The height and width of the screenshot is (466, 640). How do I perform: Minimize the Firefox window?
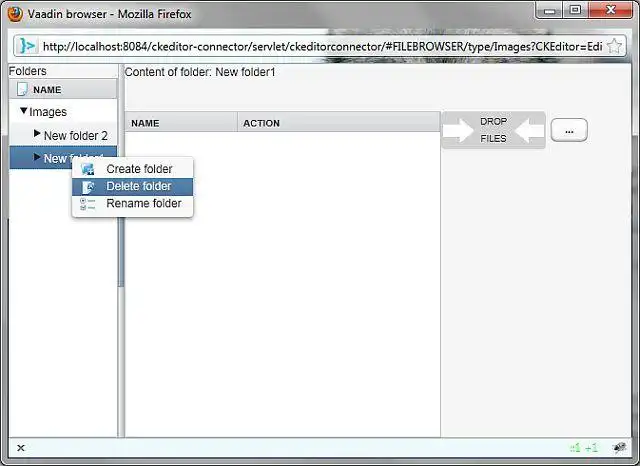click(x=550, y=10)
